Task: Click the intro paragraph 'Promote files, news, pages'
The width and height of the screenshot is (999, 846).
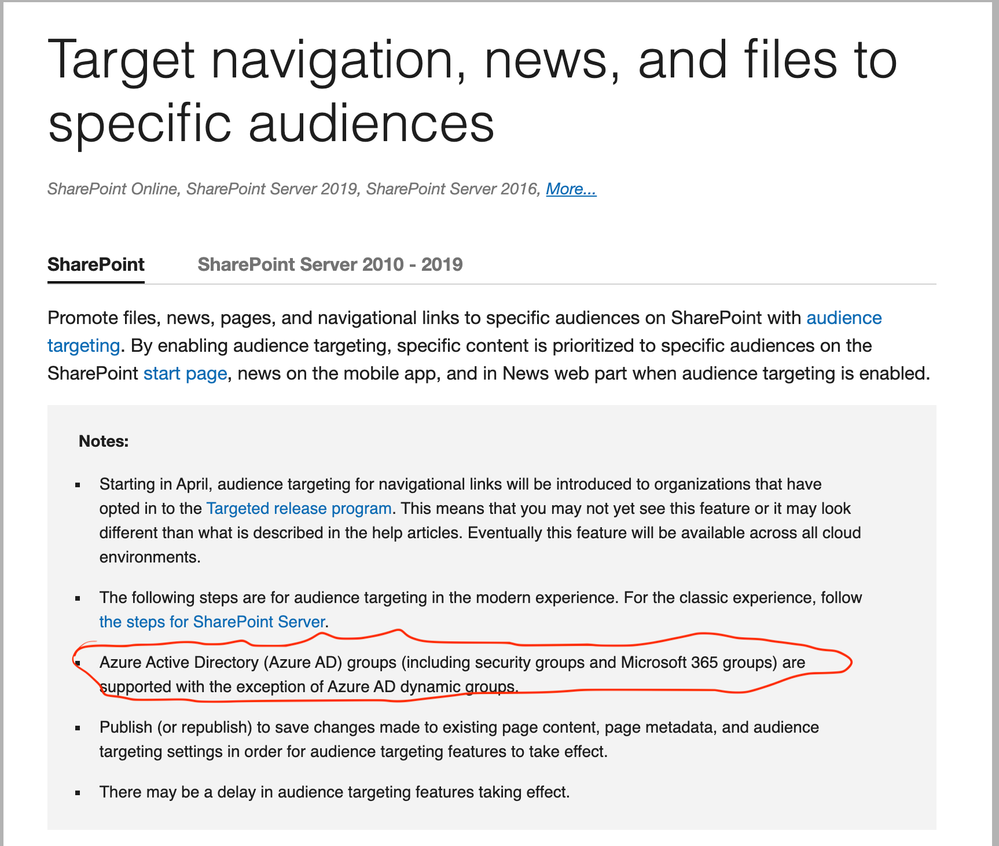Action: point(489,345)
